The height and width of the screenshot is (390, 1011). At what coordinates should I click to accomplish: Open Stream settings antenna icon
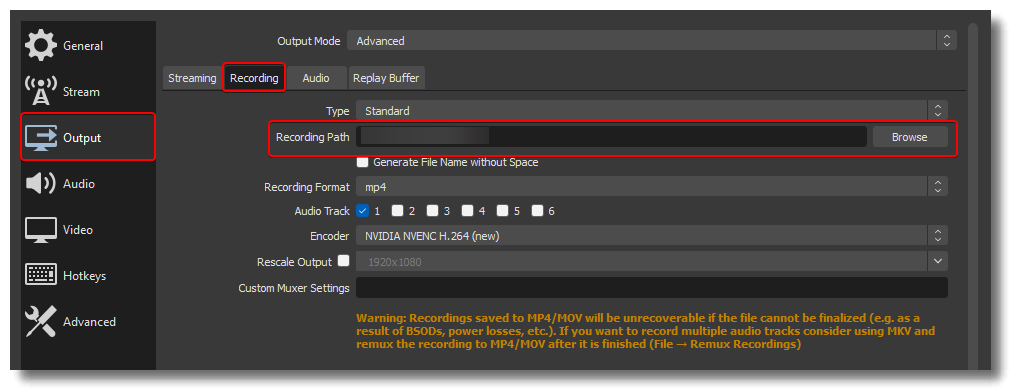[x=41, y=92]
